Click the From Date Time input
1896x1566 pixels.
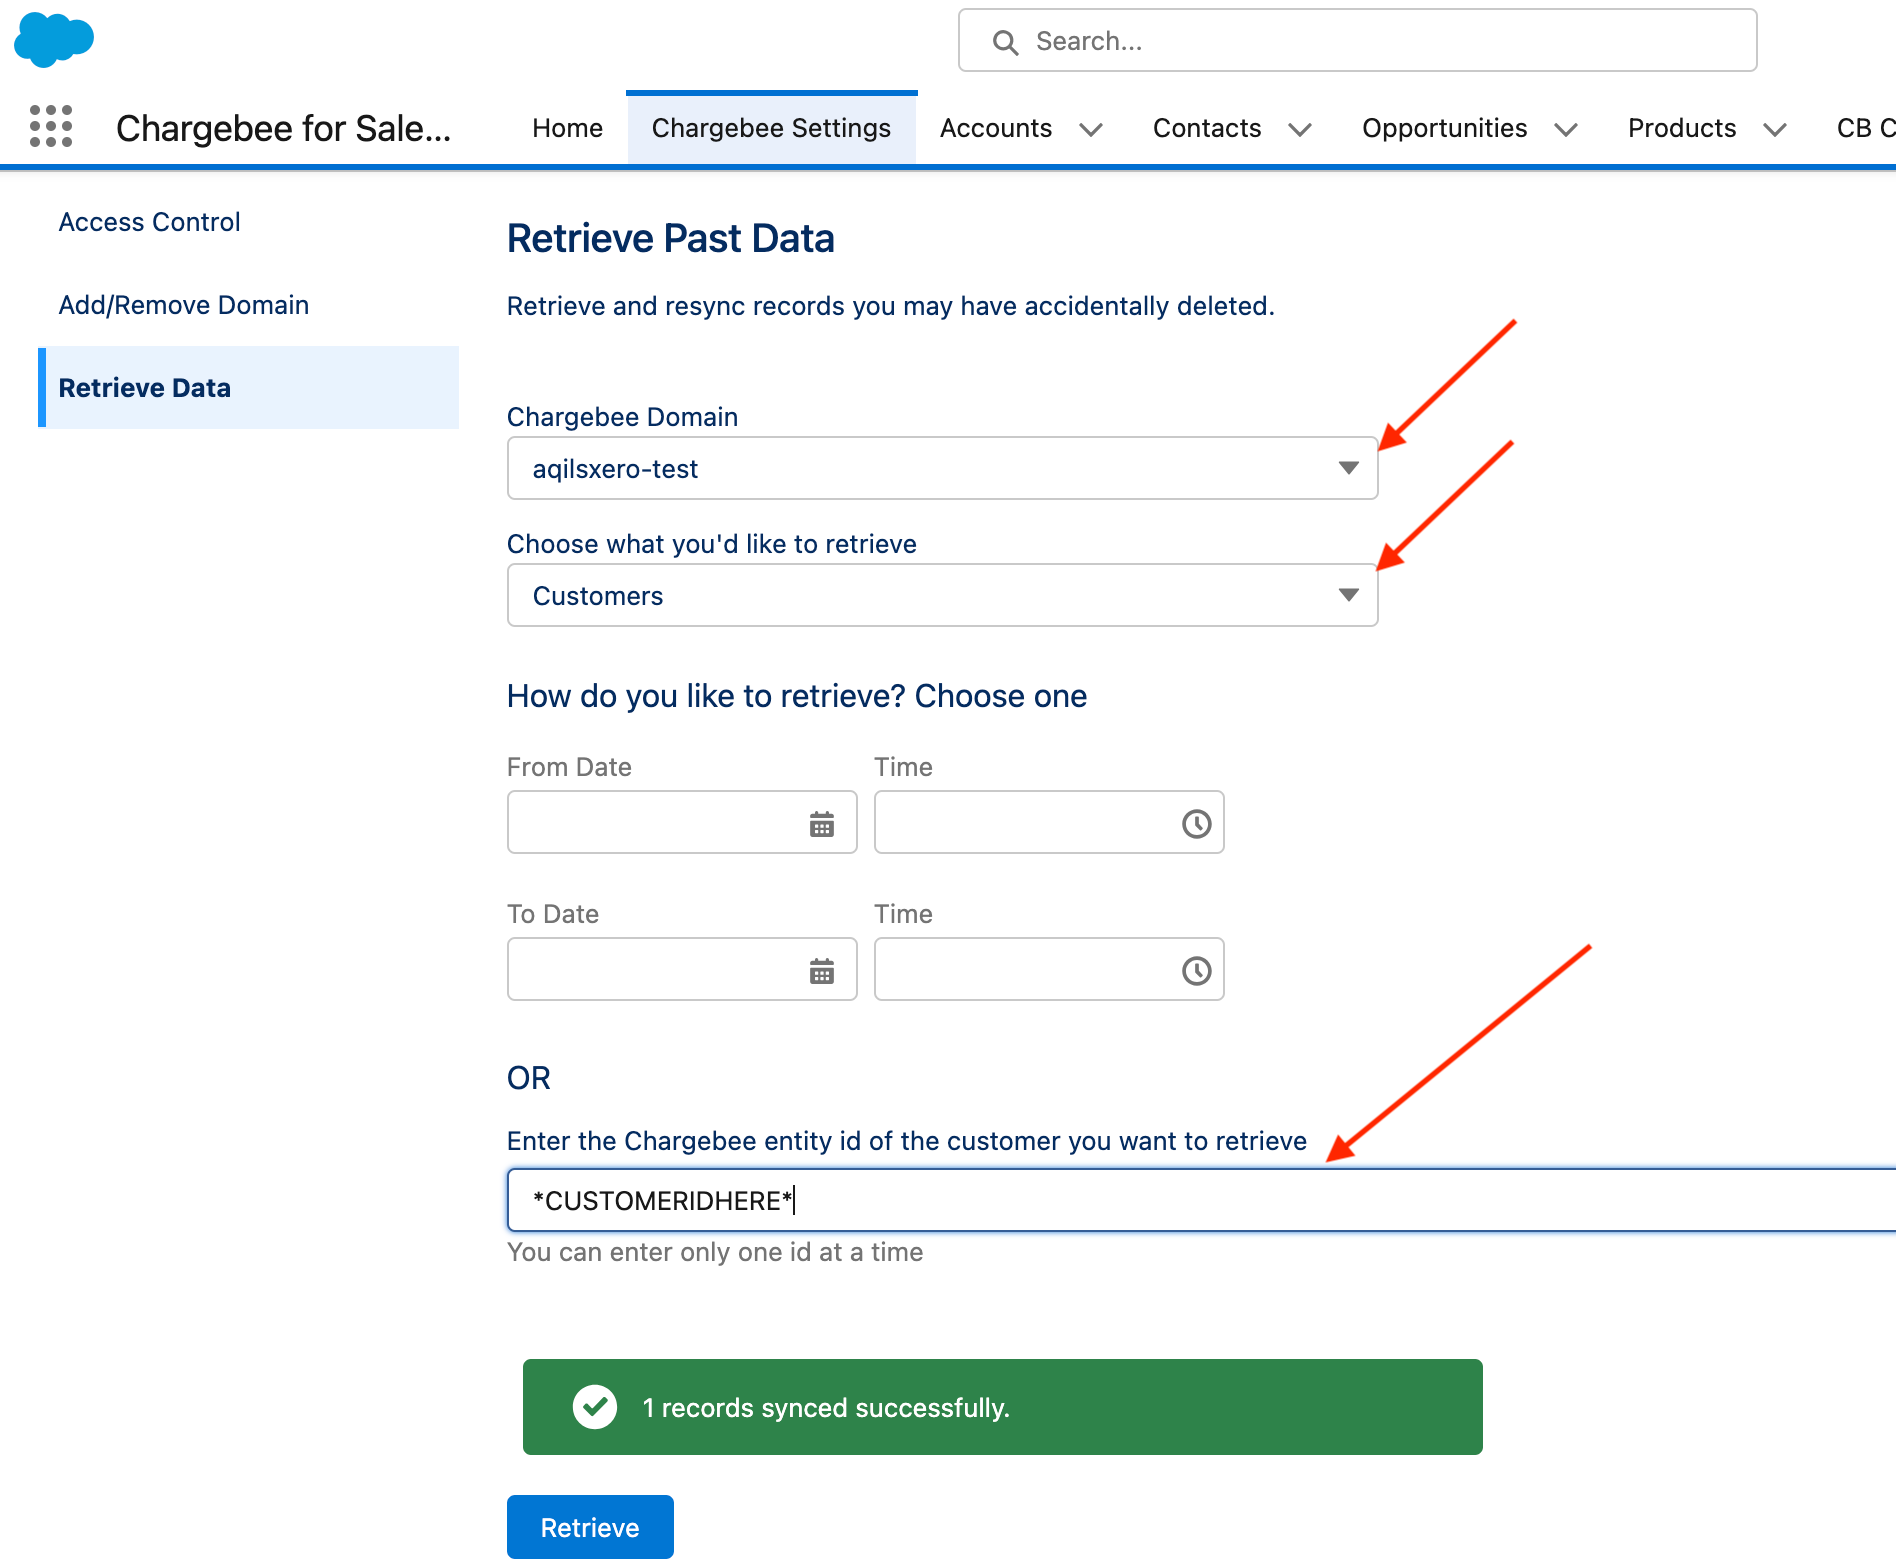coord(1049,822)
